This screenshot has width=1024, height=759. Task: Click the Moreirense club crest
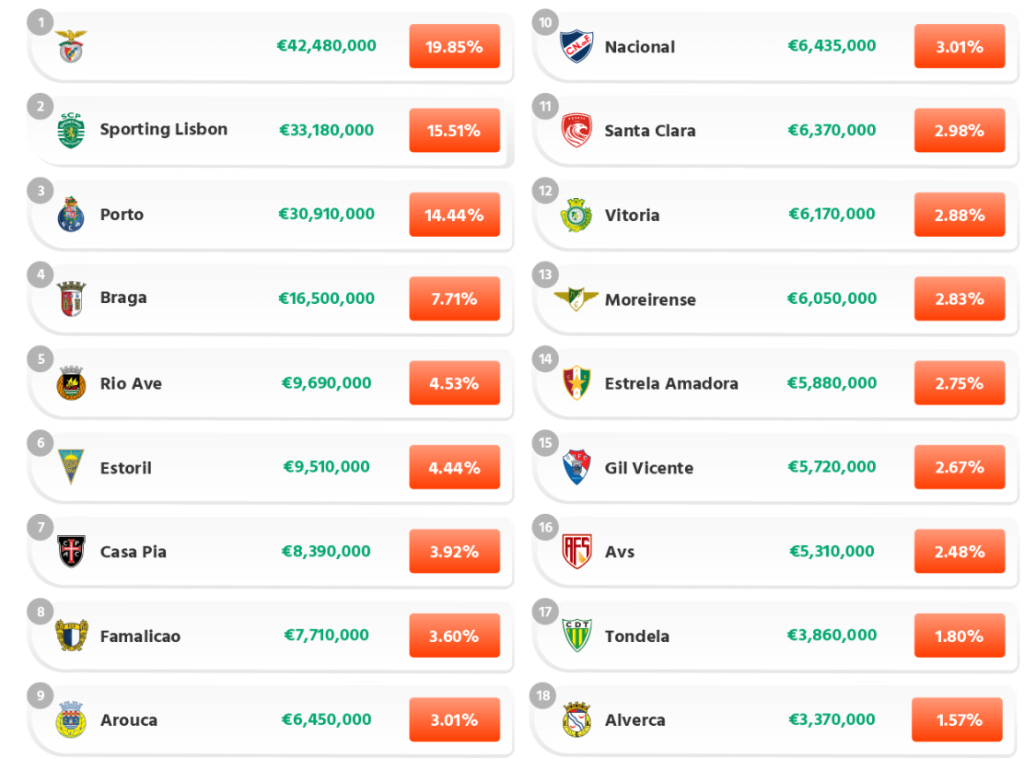pyautogui.click(x=576, y=299)
